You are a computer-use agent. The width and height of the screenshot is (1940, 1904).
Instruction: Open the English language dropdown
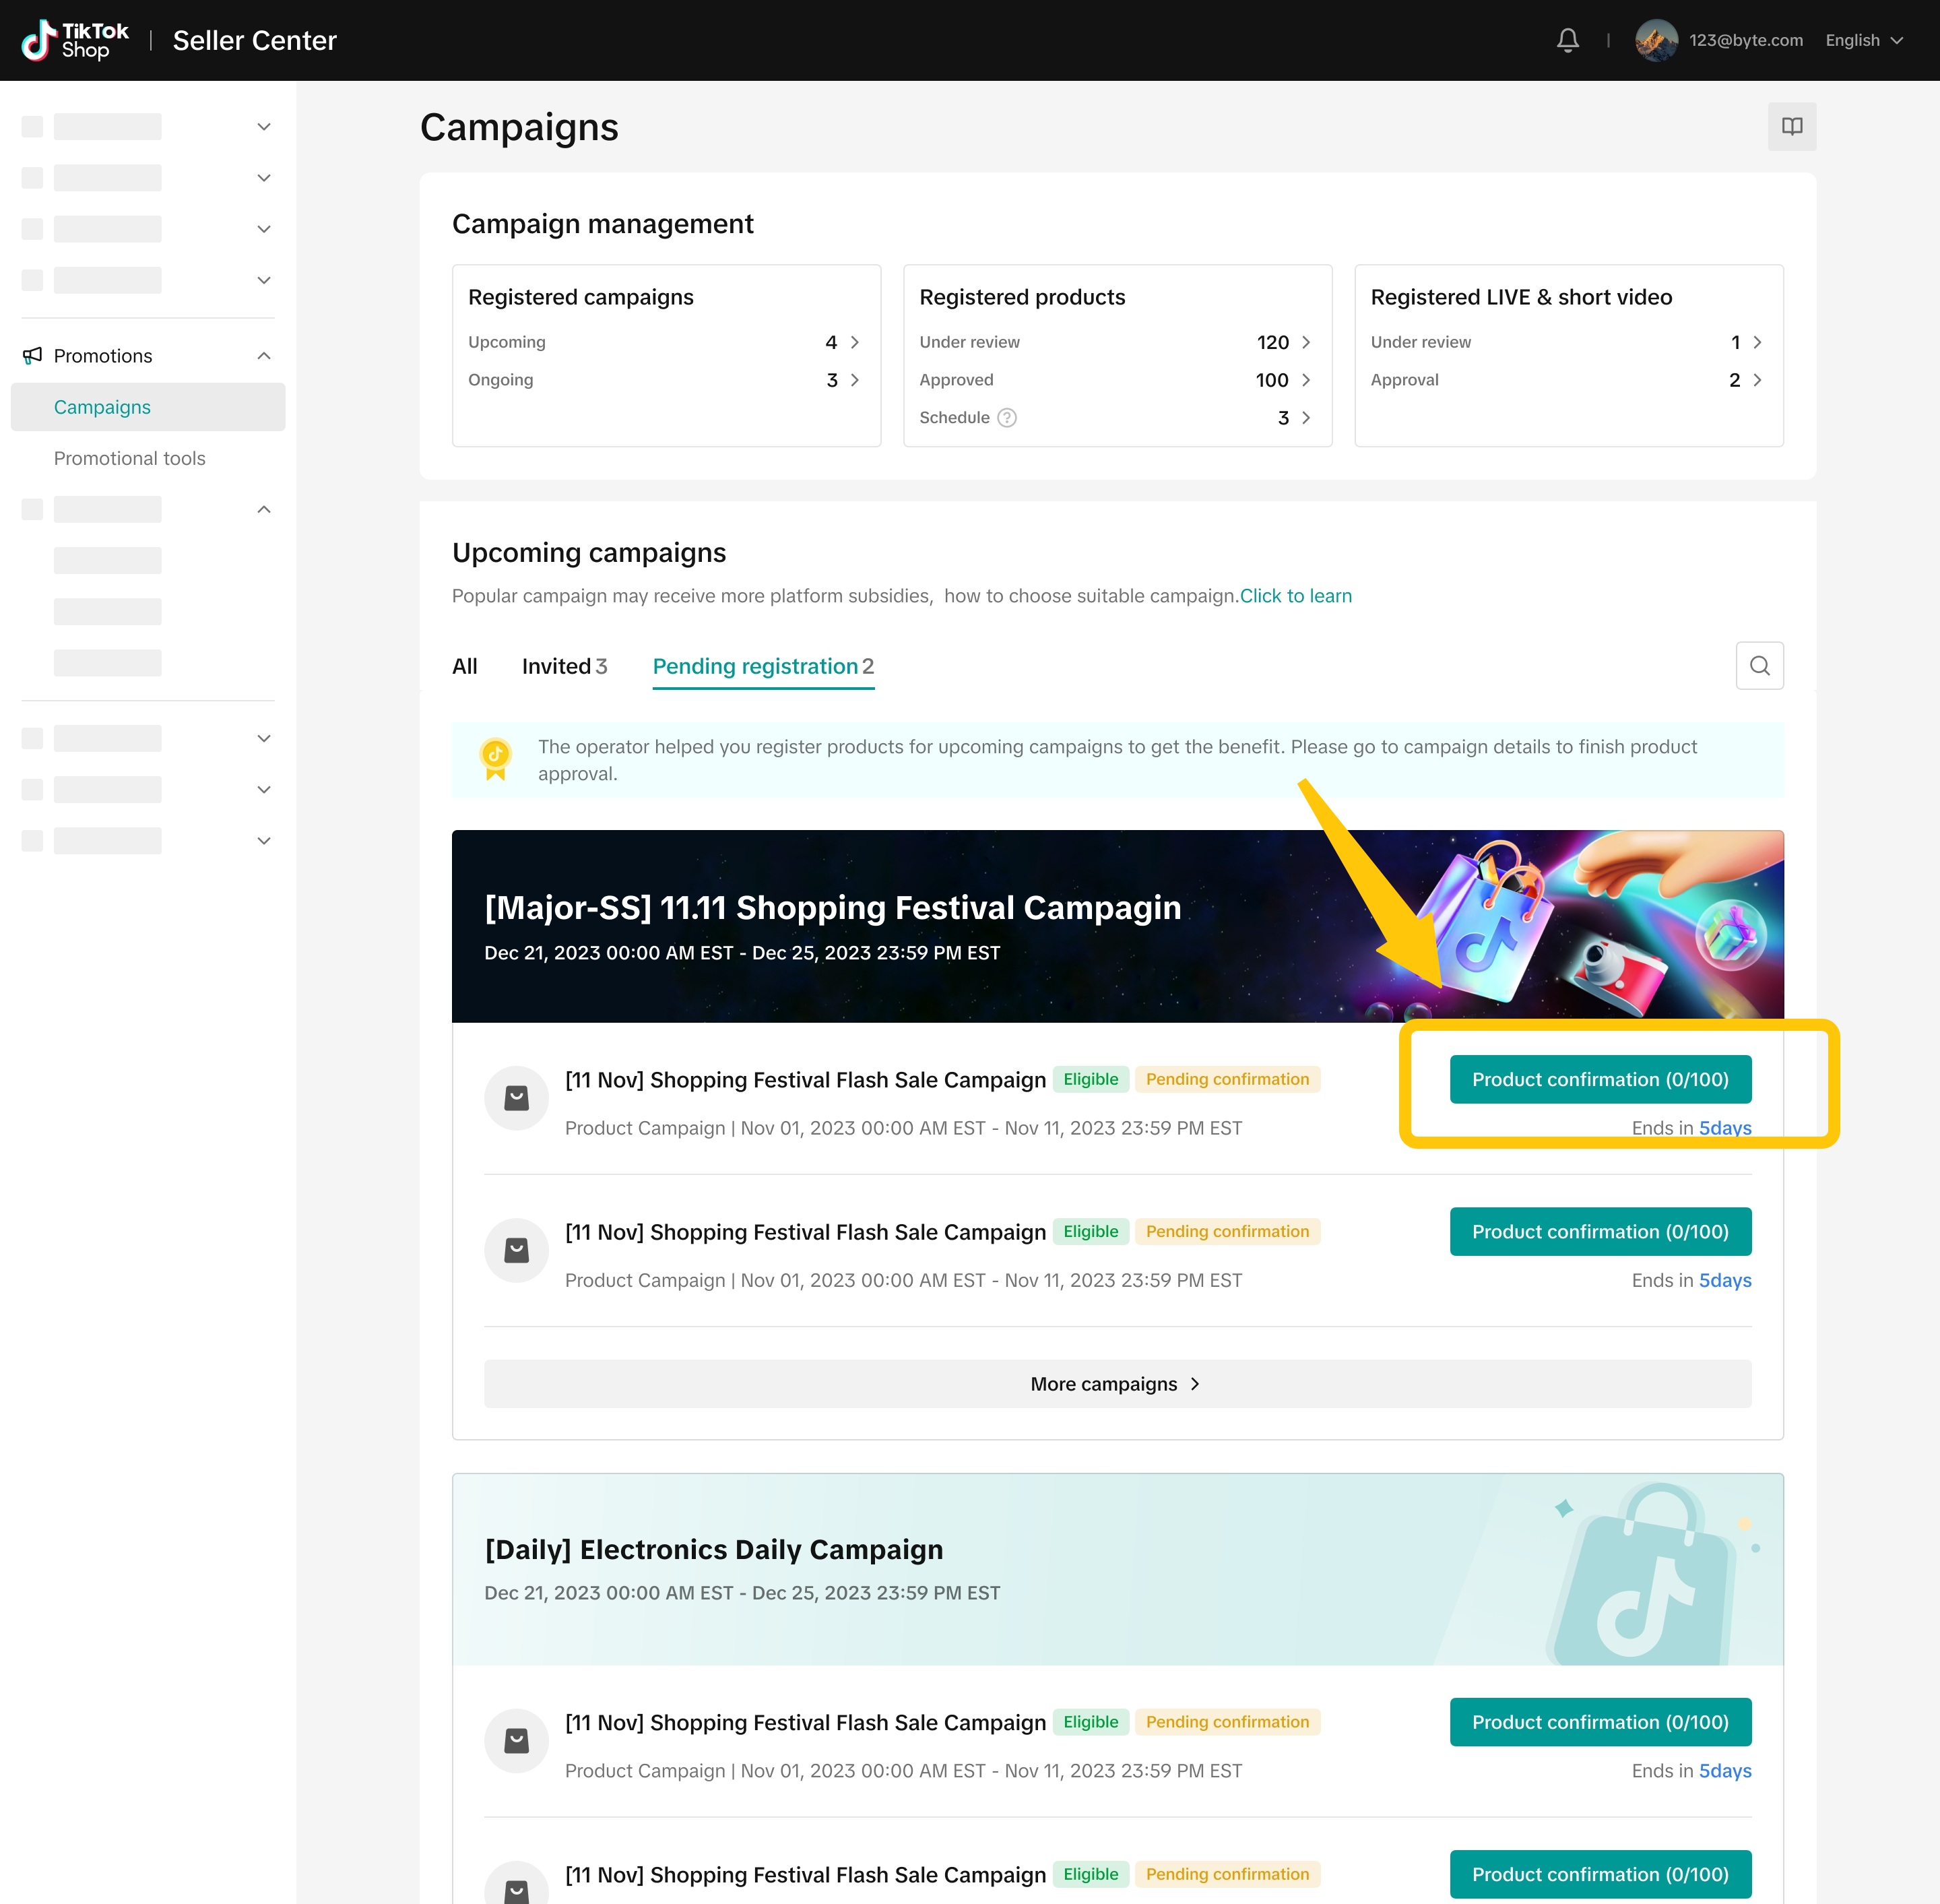(1863, 40)
